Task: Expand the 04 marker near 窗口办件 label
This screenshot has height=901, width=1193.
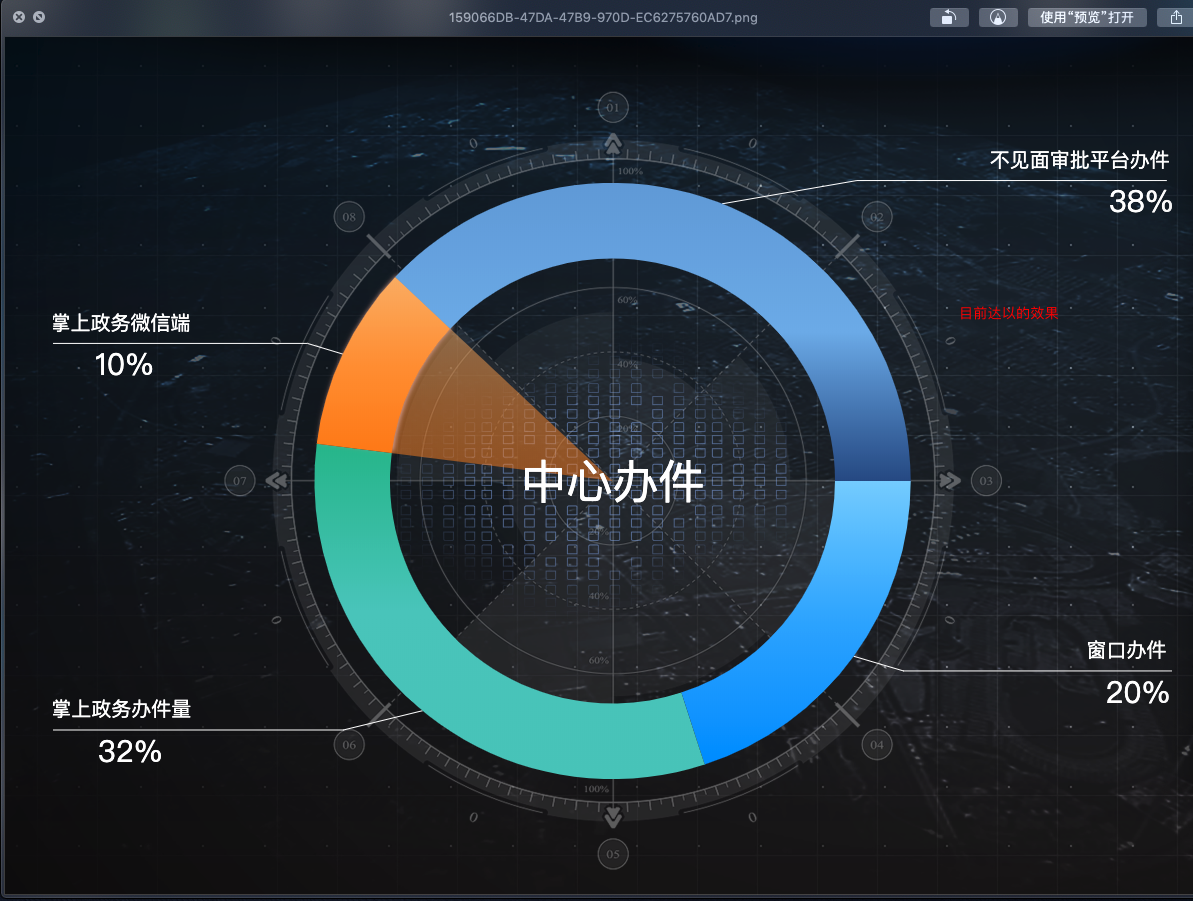Action: point(876,744)
